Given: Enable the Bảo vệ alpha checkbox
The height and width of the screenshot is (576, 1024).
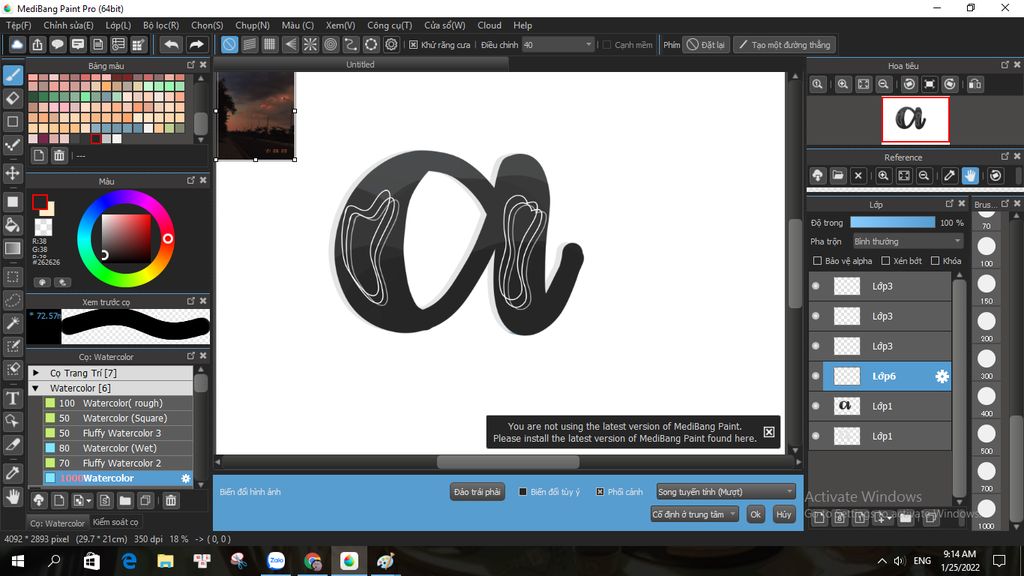Looking at the screenshot, I should [x=817, y=261].
